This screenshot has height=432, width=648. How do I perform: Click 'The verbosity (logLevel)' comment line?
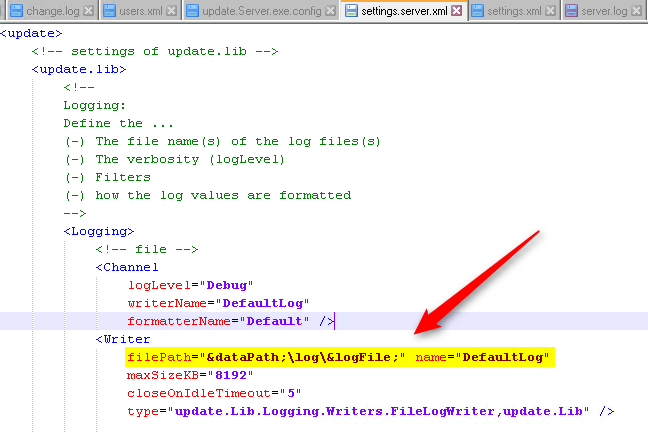(174, 159)
